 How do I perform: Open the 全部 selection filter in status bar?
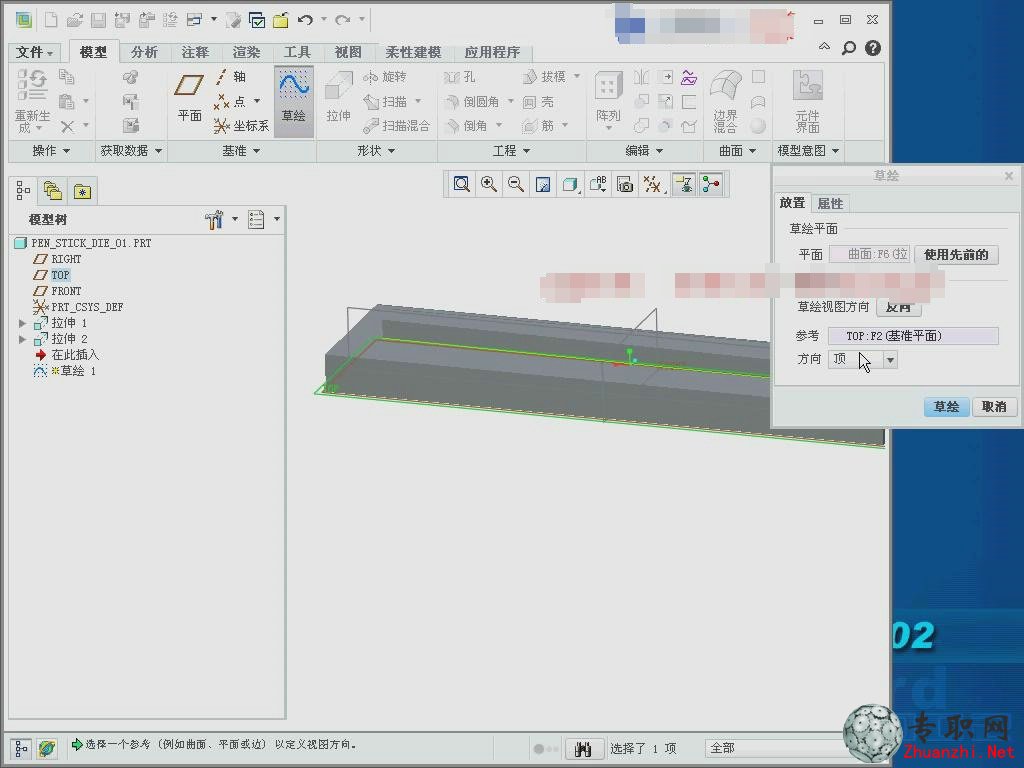(x=774, y=748)
